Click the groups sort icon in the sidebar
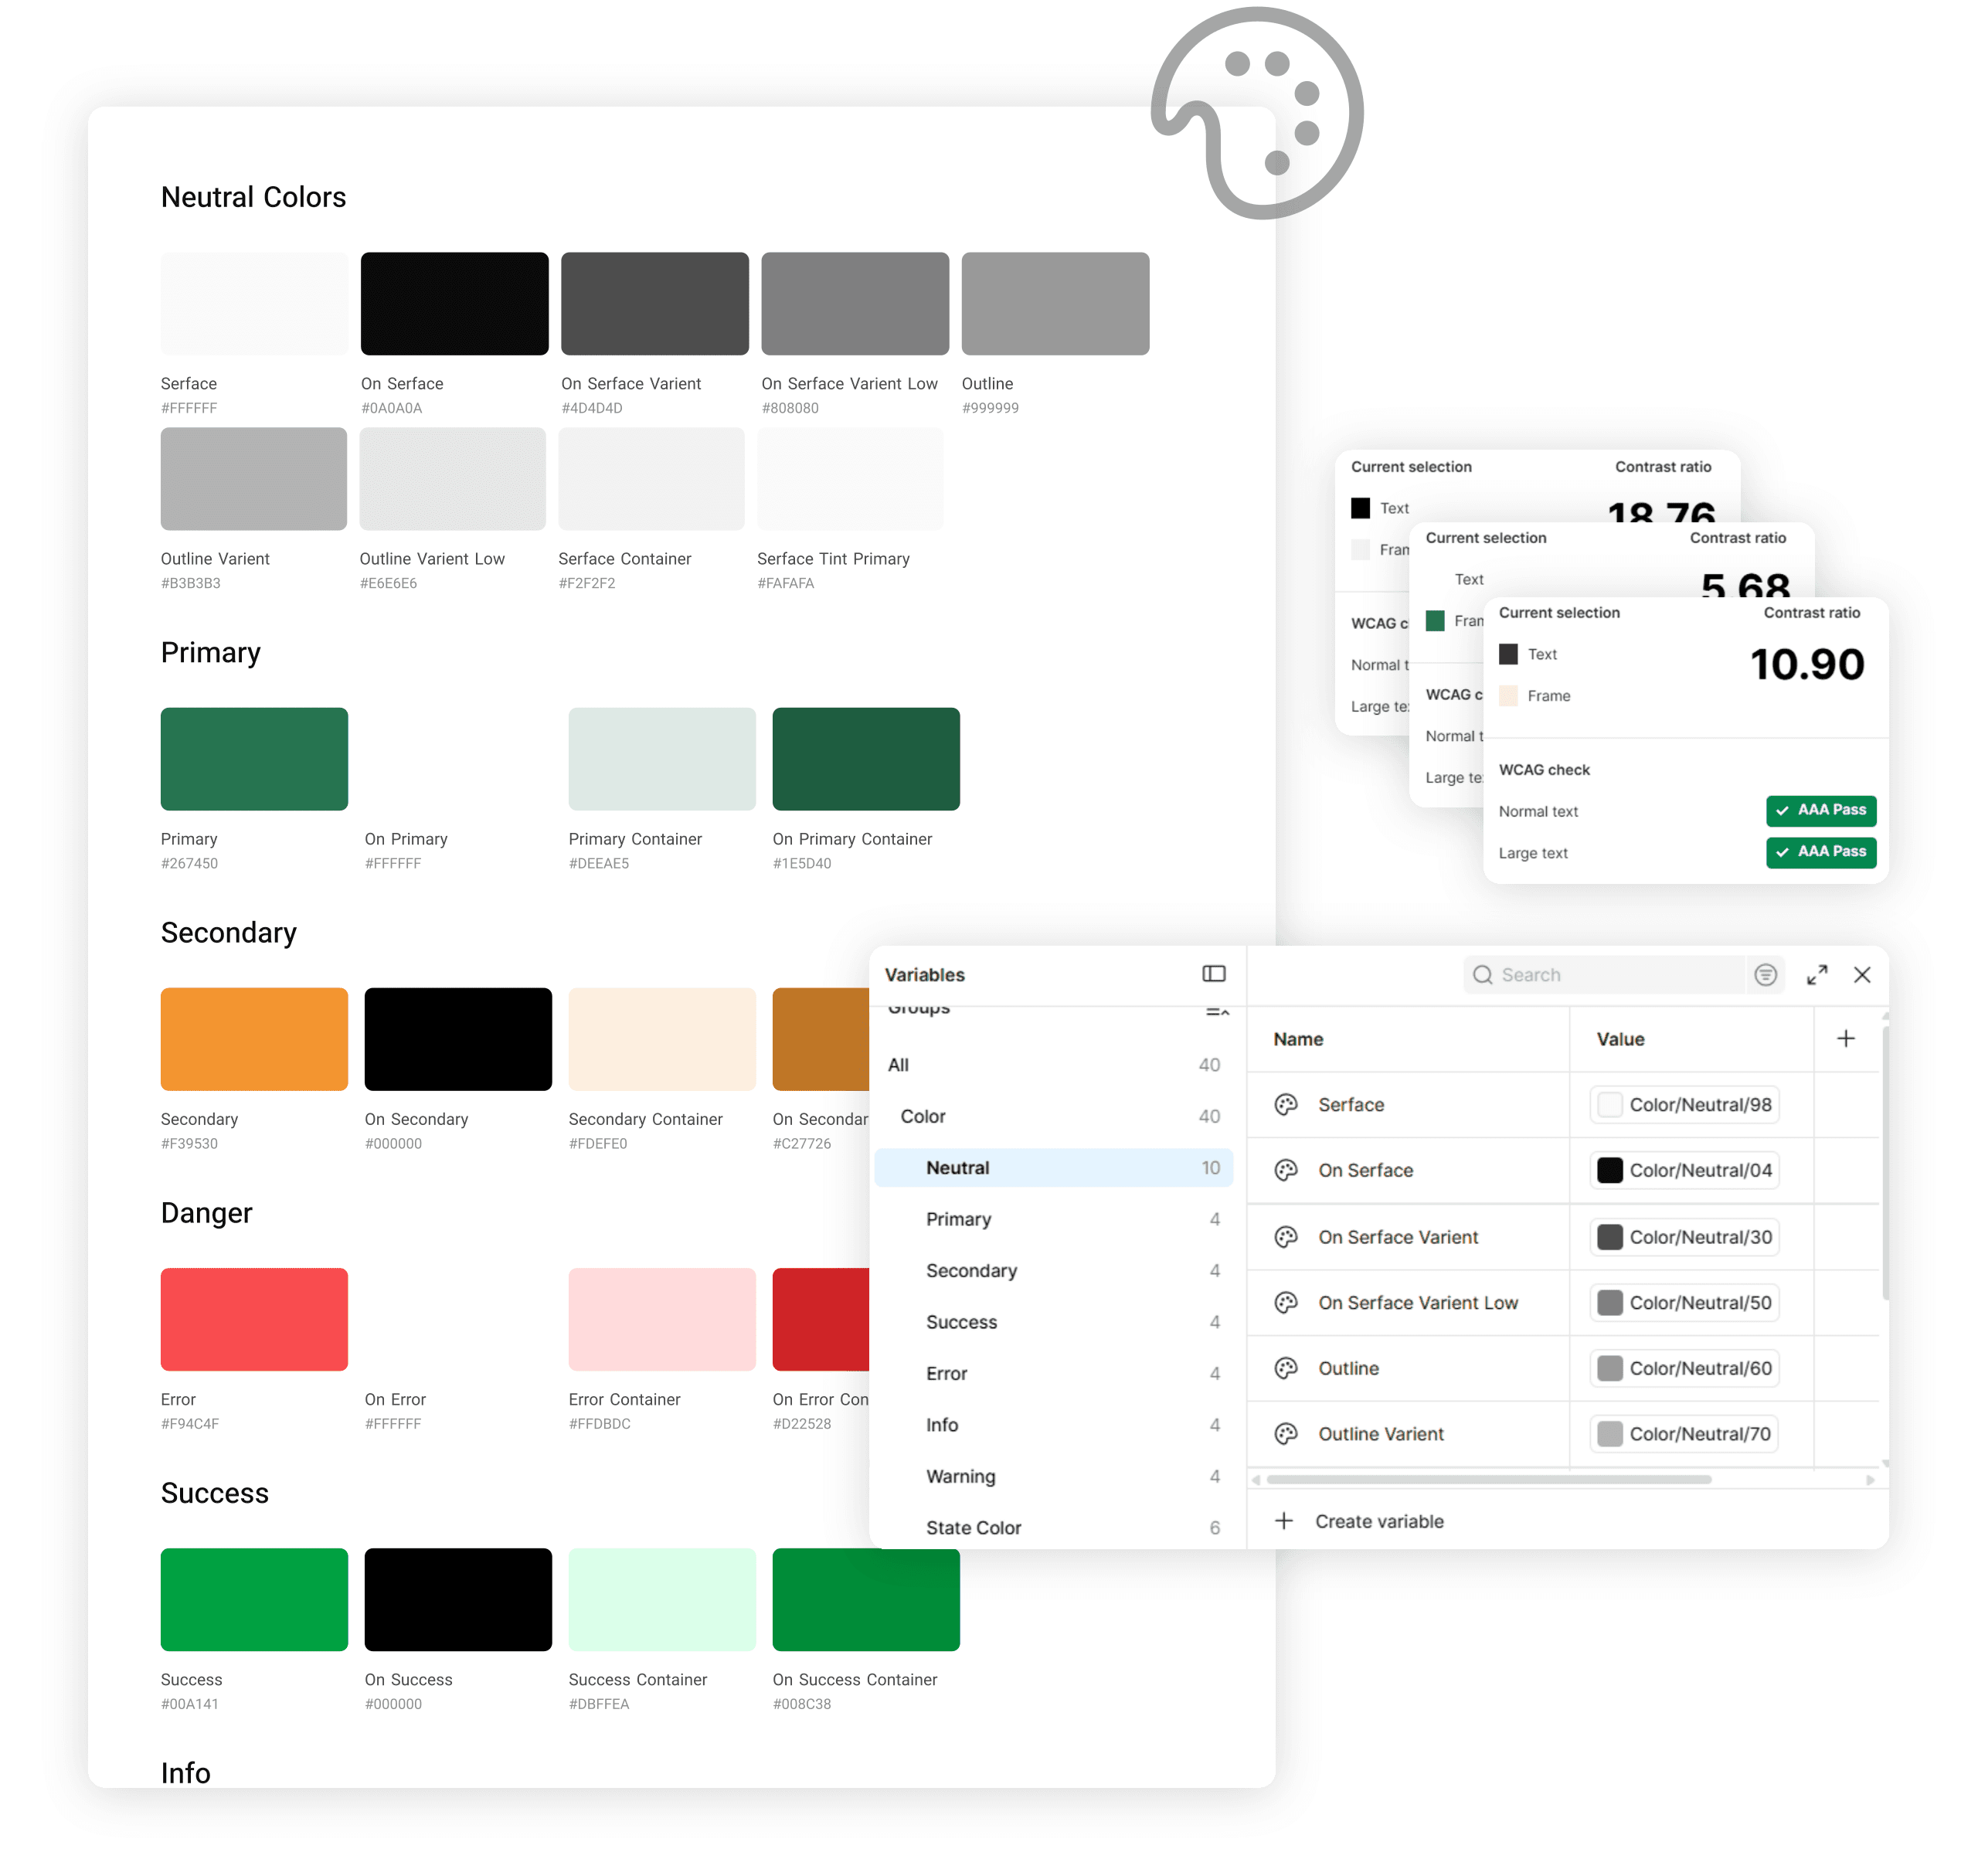The height and width of the screenshot is (1876, 1978). [x=1216, y=1012]
